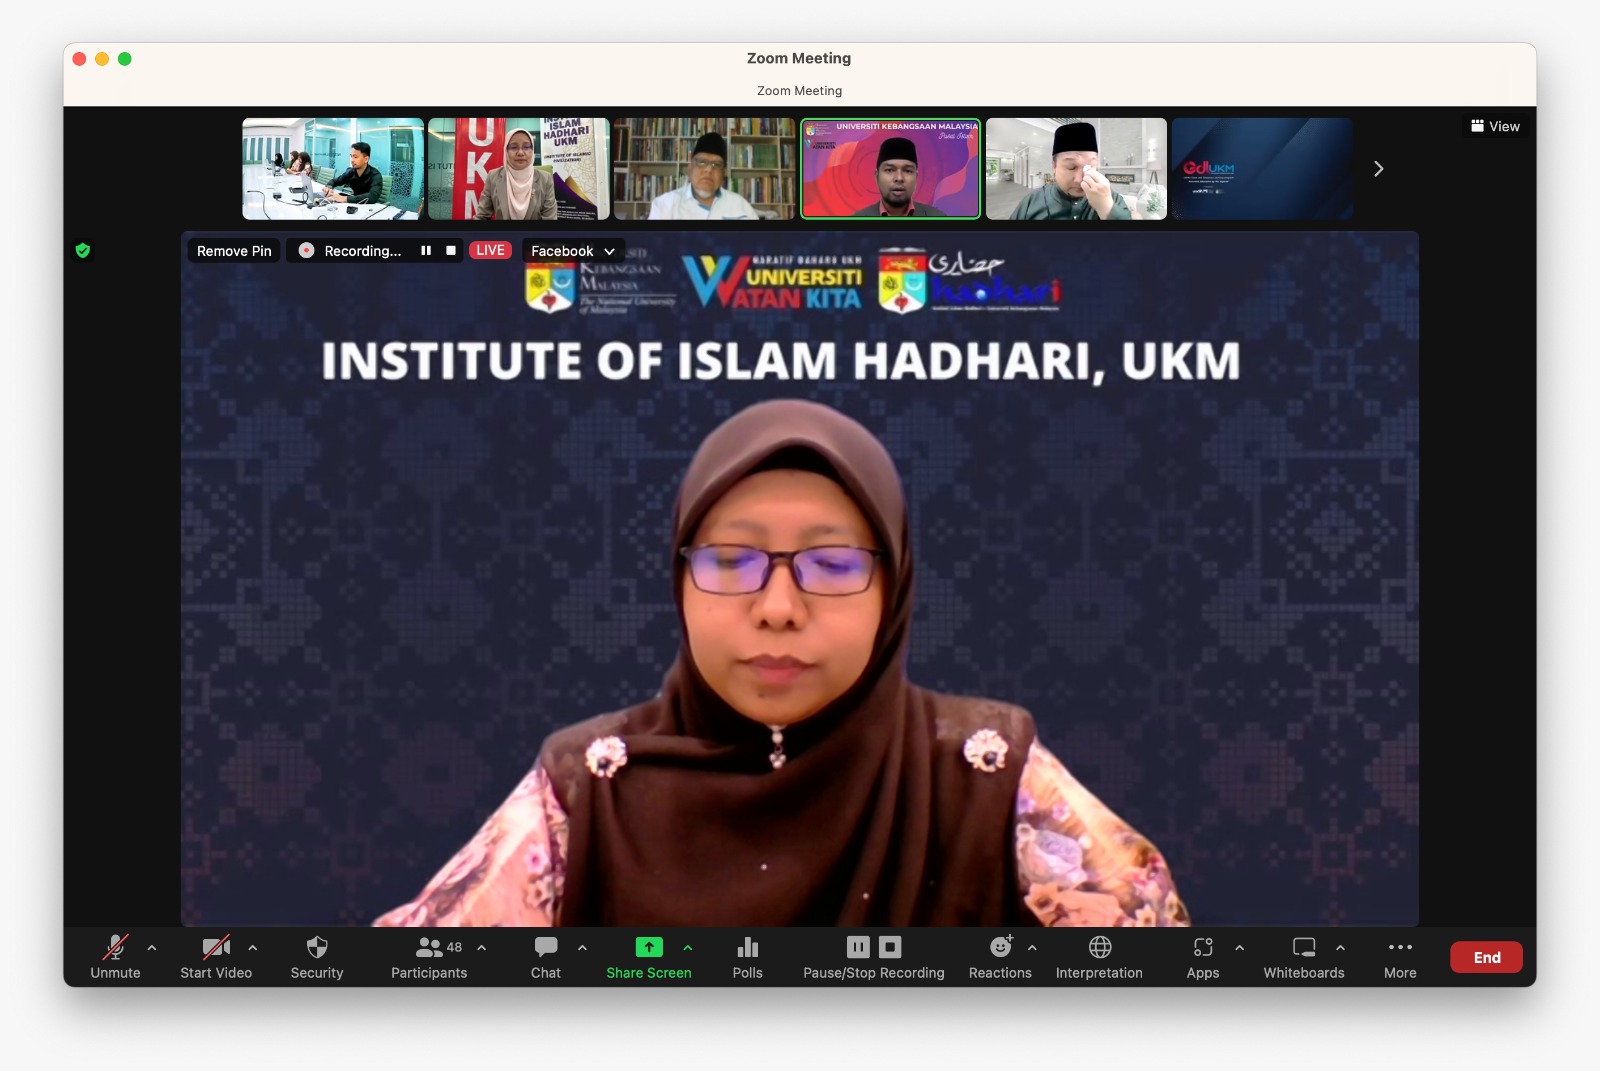Start Video with the camera toggle
This screenshot has width=1600, height=1071.
pyautogui.click(x=215, y=948)
